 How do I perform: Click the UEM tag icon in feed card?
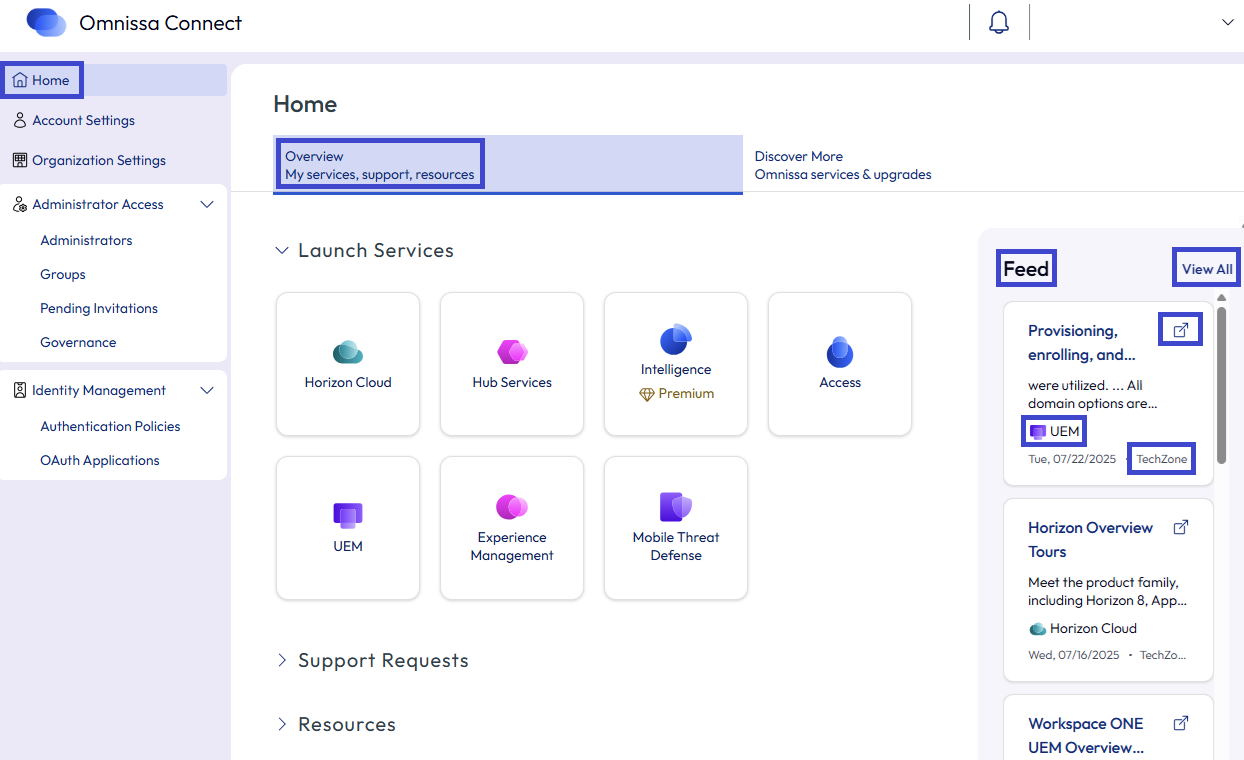(x=1038, y=432)
